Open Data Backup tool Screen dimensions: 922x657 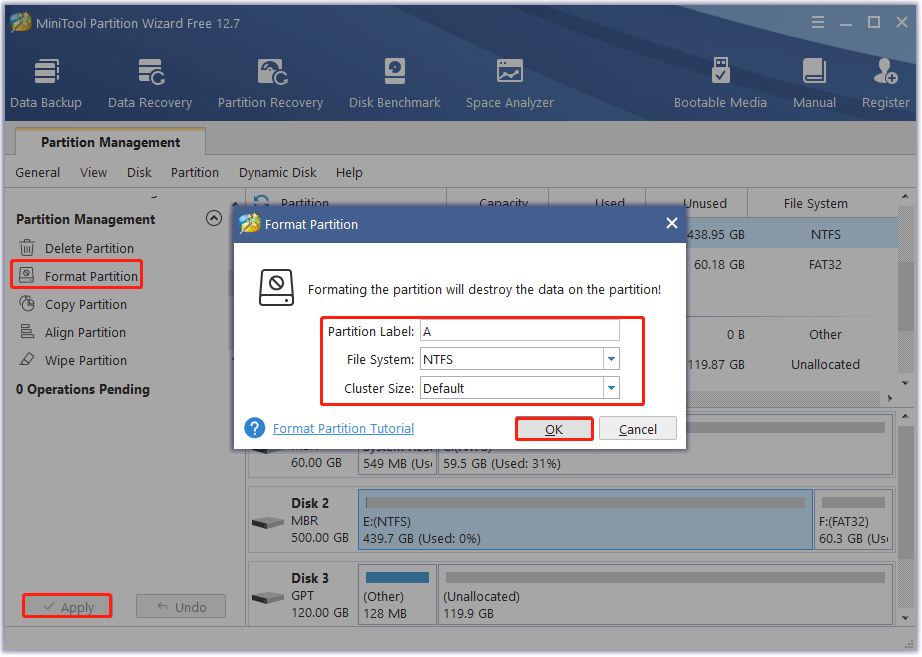46,83
